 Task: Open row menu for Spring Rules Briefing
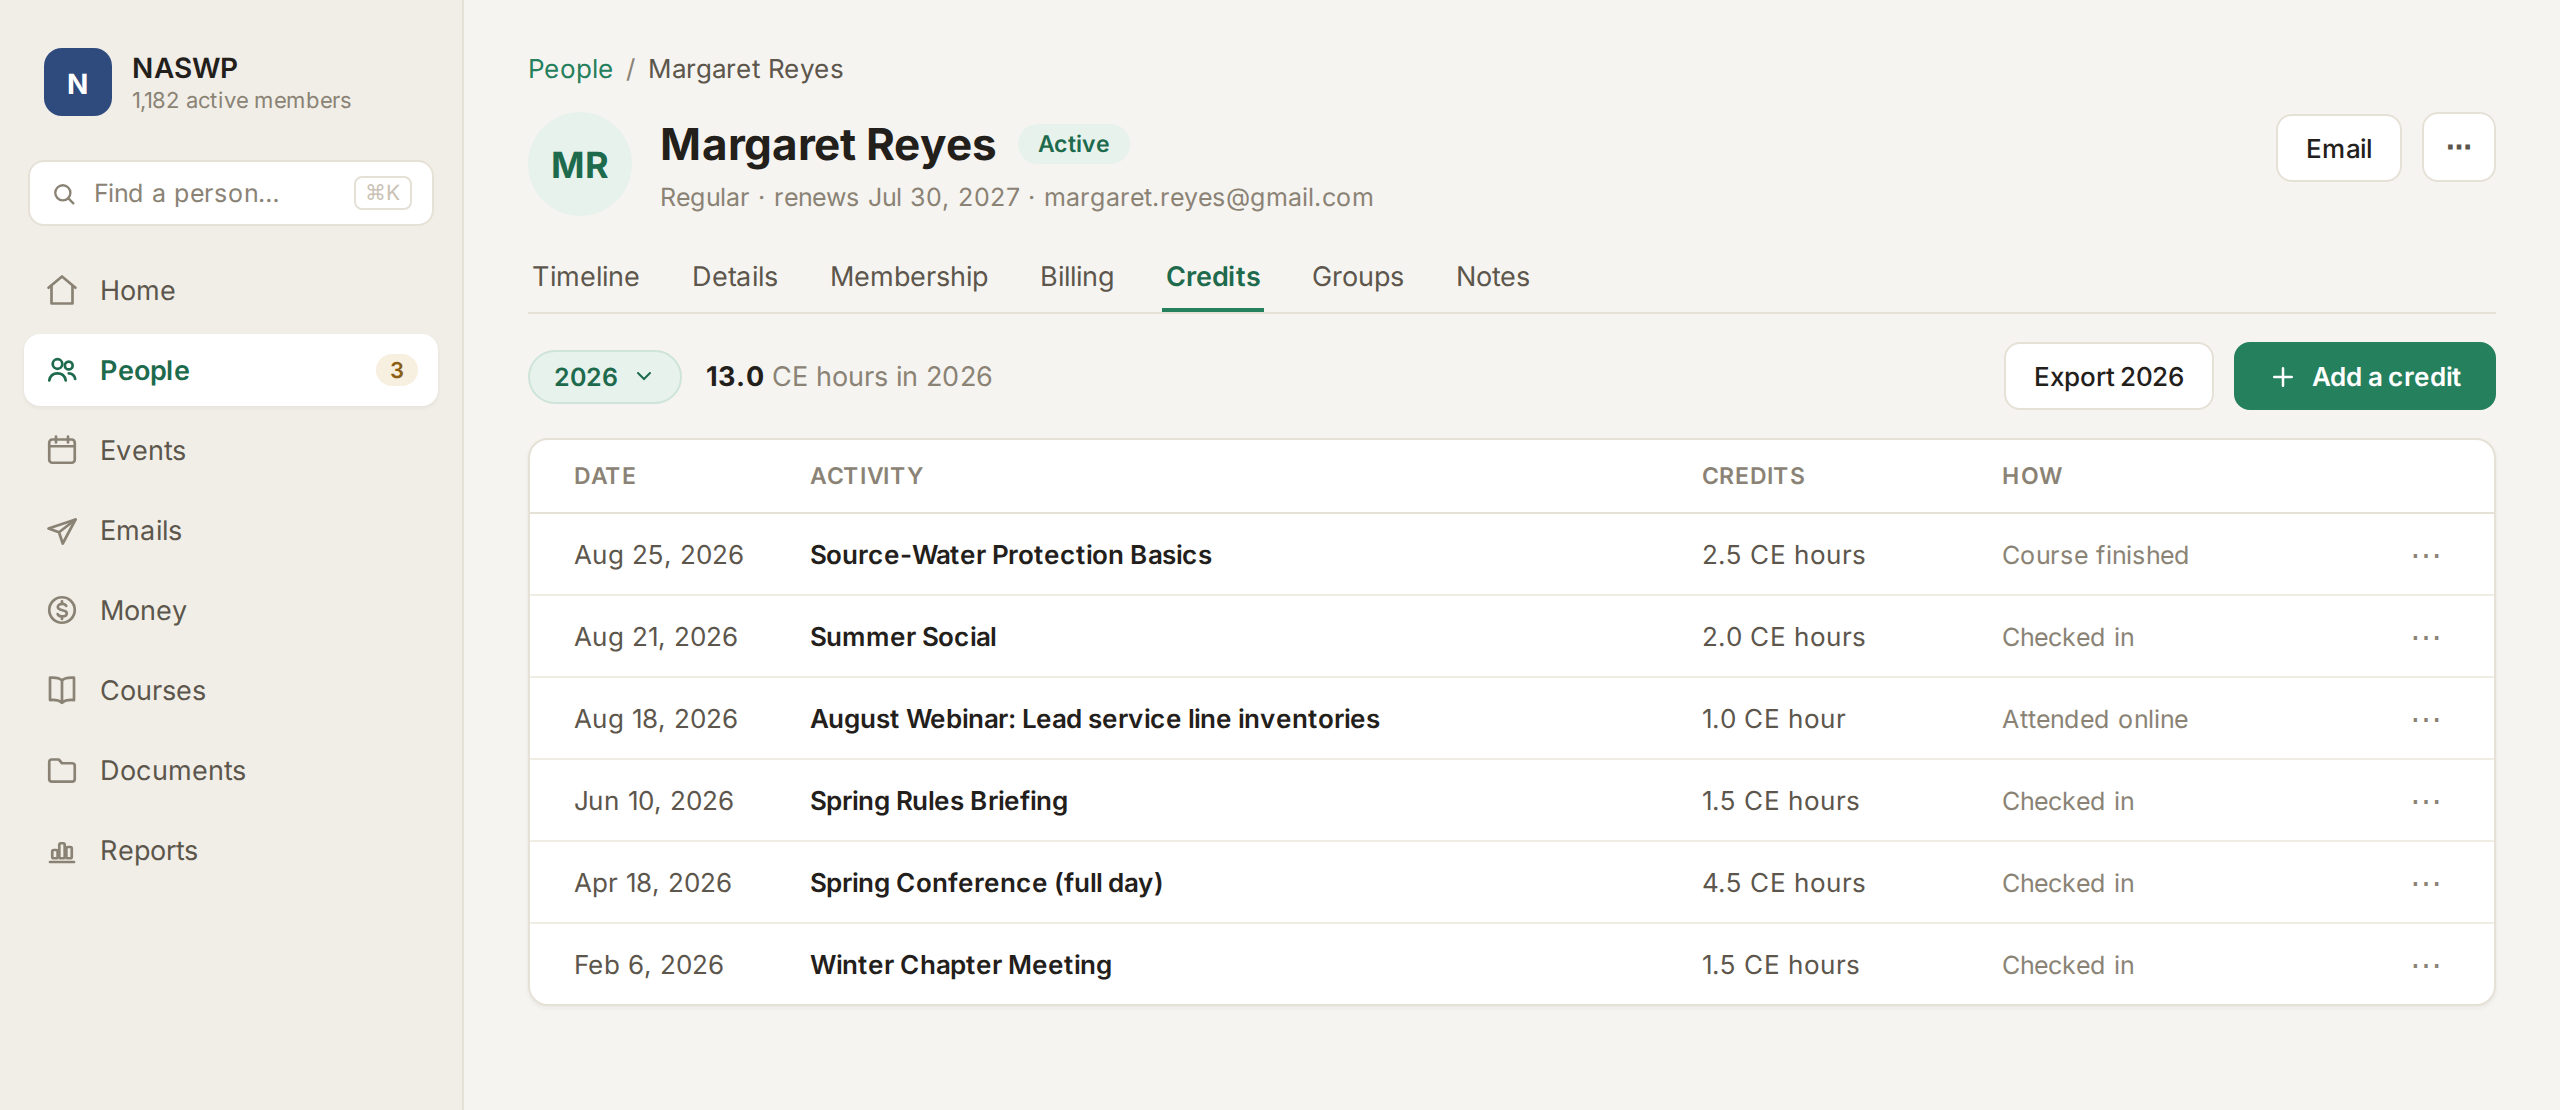(2426, 801)
